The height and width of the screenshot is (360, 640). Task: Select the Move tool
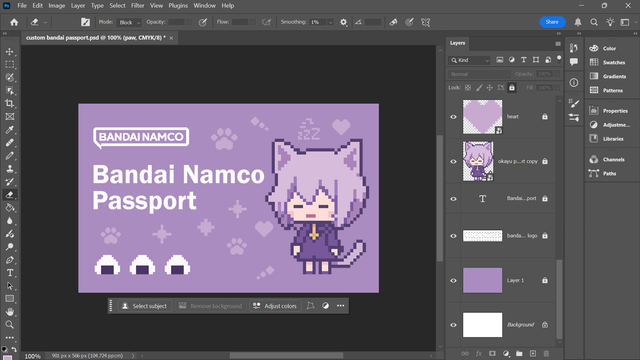pos(9,52)
